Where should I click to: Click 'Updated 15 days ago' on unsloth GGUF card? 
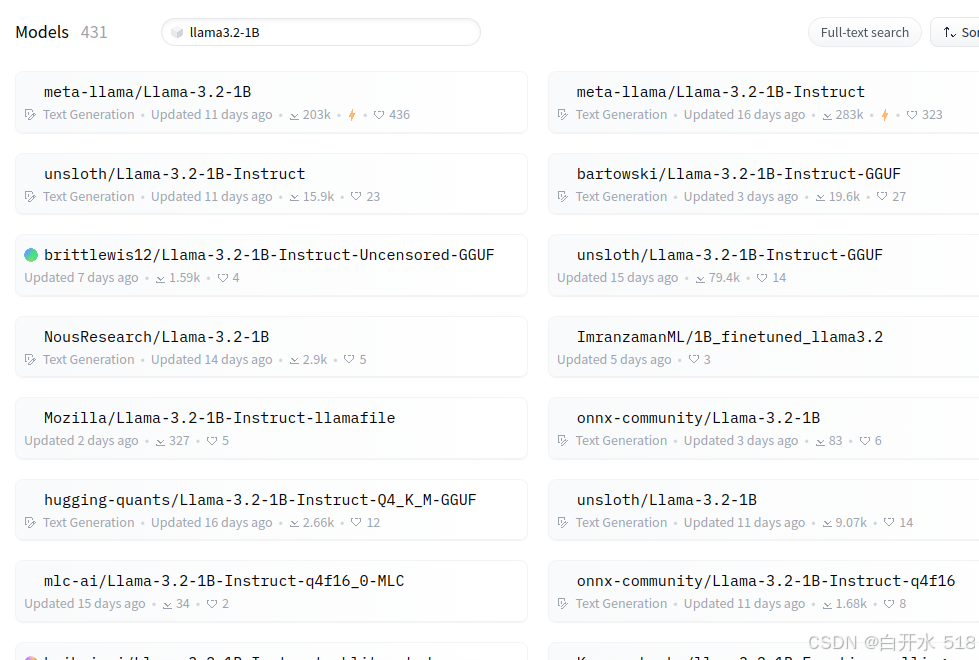[x=617, y=278]
